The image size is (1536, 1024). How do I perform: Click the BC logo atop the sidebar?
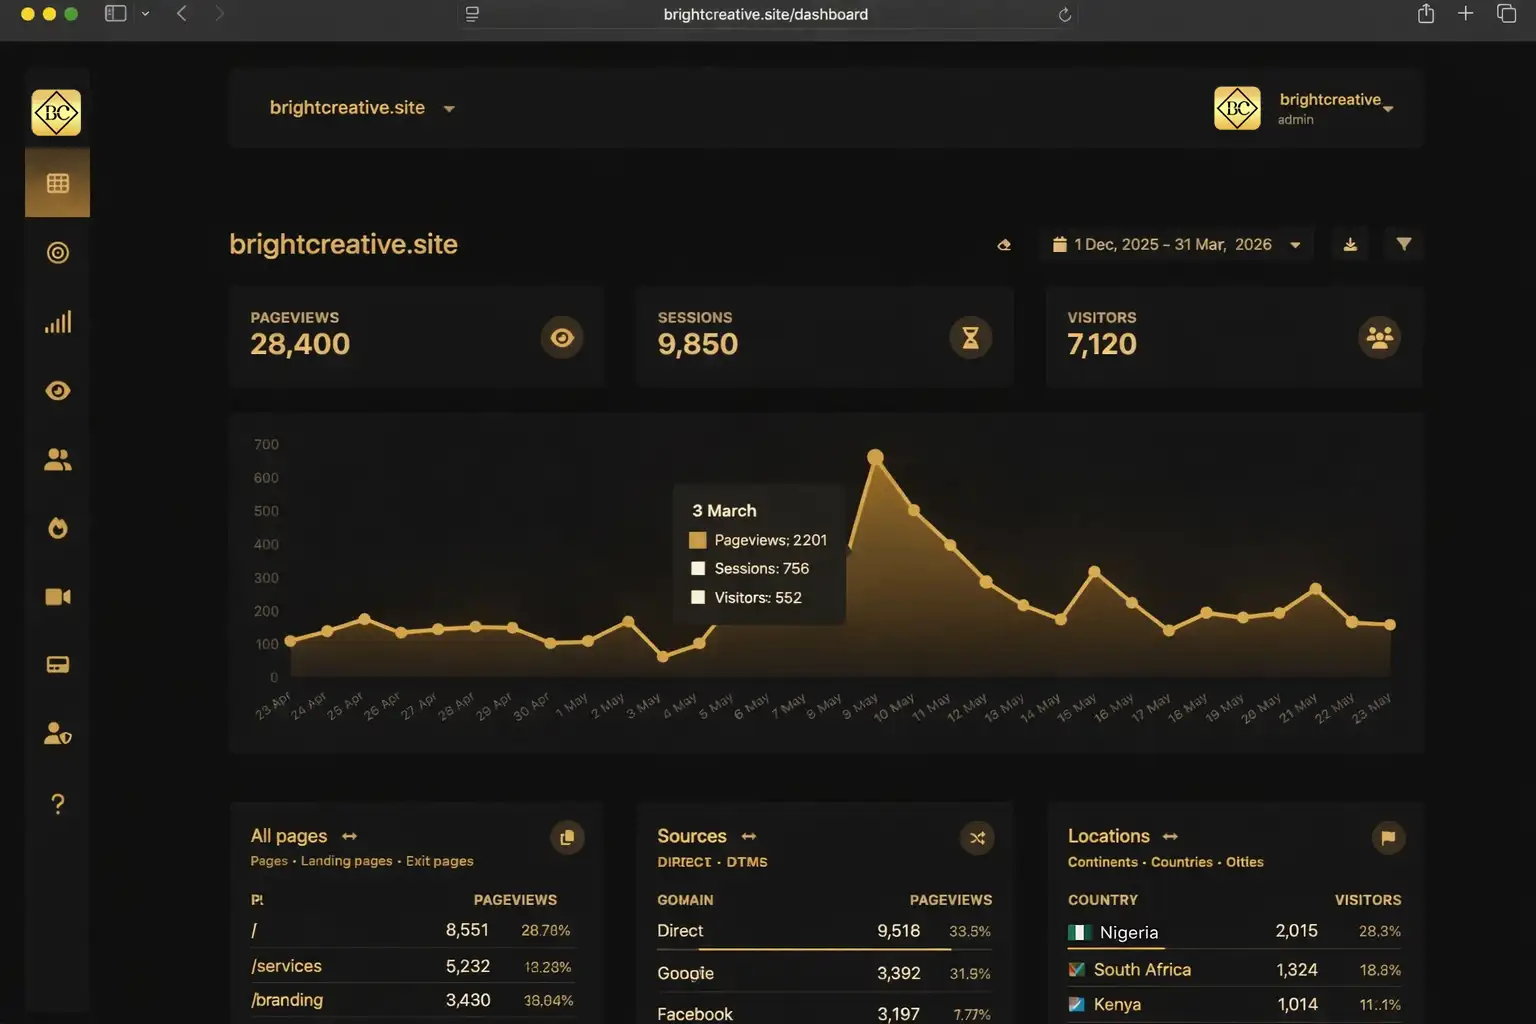(x=56, y=112)
